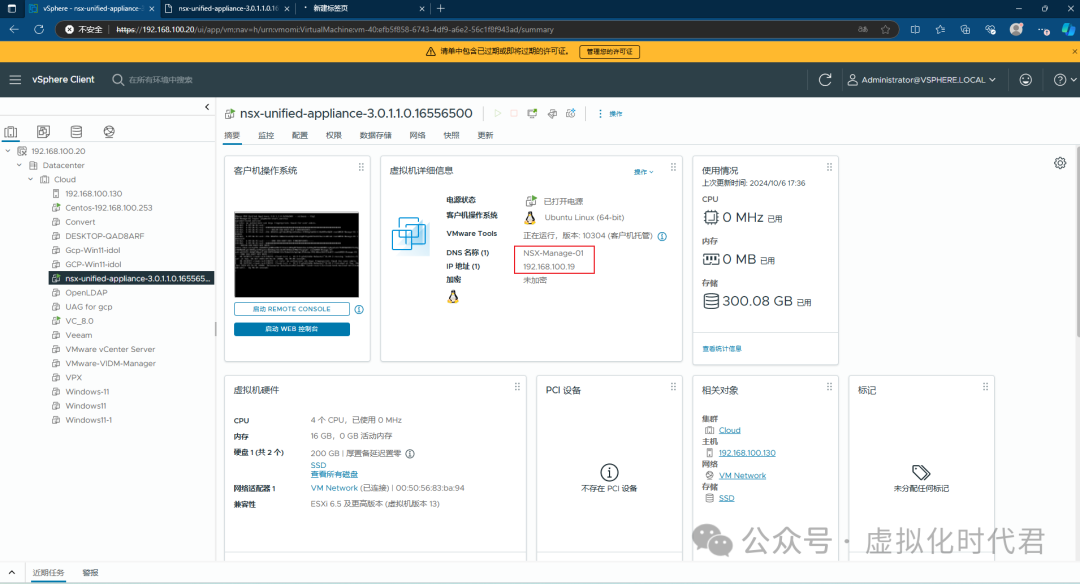The width and height of the screenshot is (1080, 584).
Task: Open the 192.168.100.130 host link
Action: 747,453
